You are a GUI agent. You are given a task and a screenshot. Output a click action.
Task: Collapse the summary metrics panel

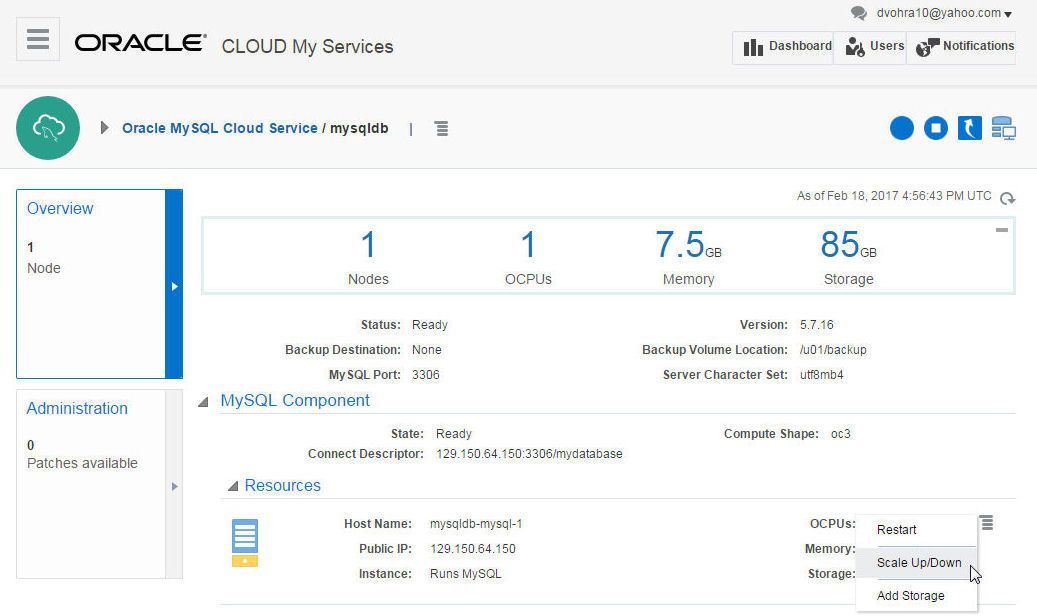(1002, 230)
